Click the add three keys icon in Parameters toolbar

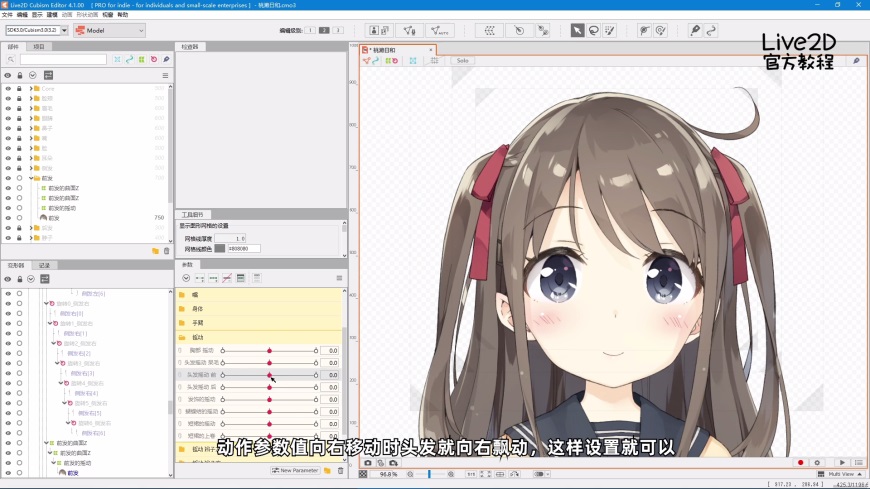[x=213, y=278]
